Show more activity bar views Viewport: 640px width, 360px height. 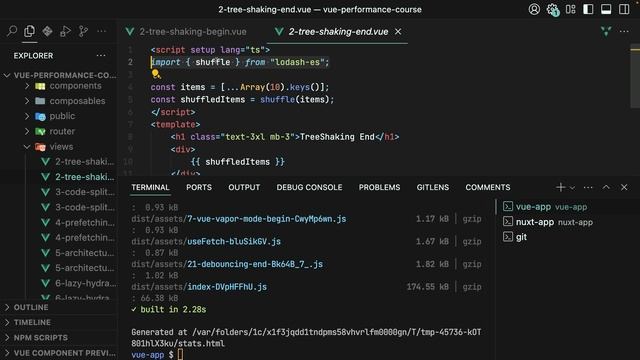pos(101,31)
